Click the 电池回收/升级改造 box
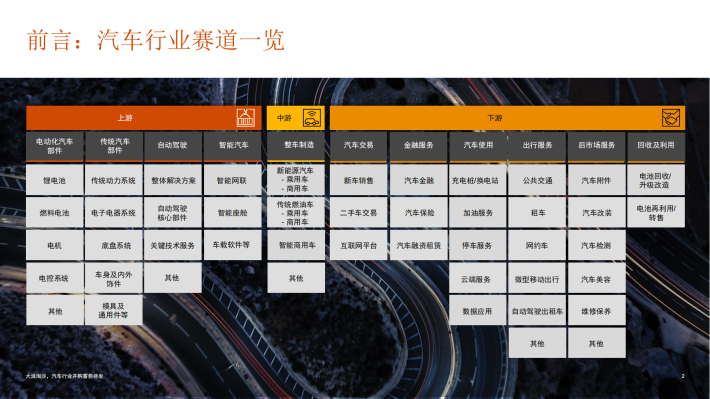The height and width of the screenshot is (399, 710). (x=656, y=180)
